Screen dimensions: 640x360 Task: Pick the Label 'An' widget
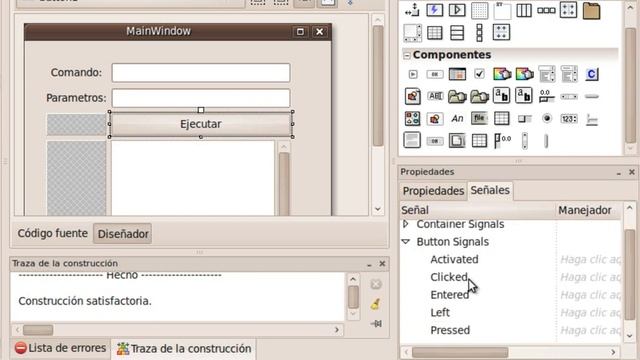tap(457, 118)
